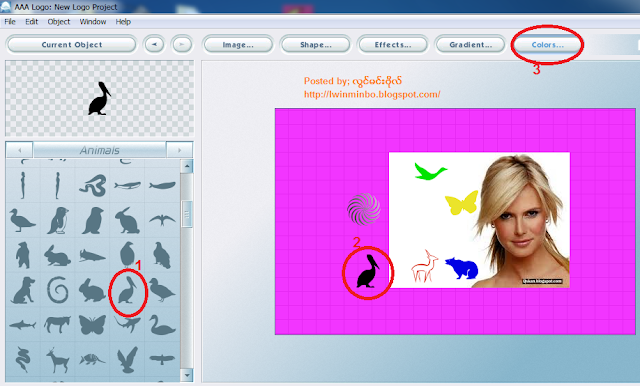Viewport: 640px width, 386px height.
Task: Pick the perched hawk above the pelican
Action: (x=127, y=255)
